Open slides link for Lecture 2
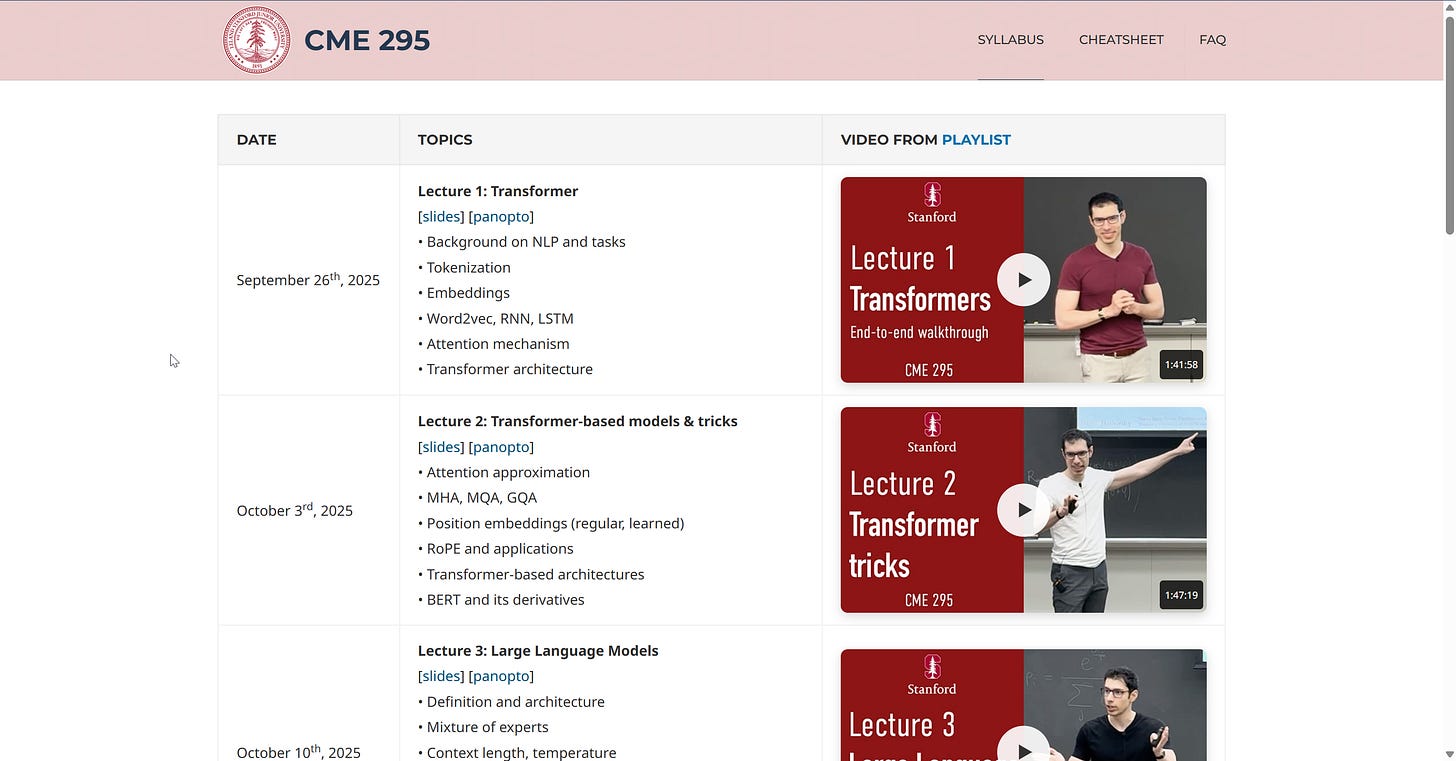 point(441,447)
